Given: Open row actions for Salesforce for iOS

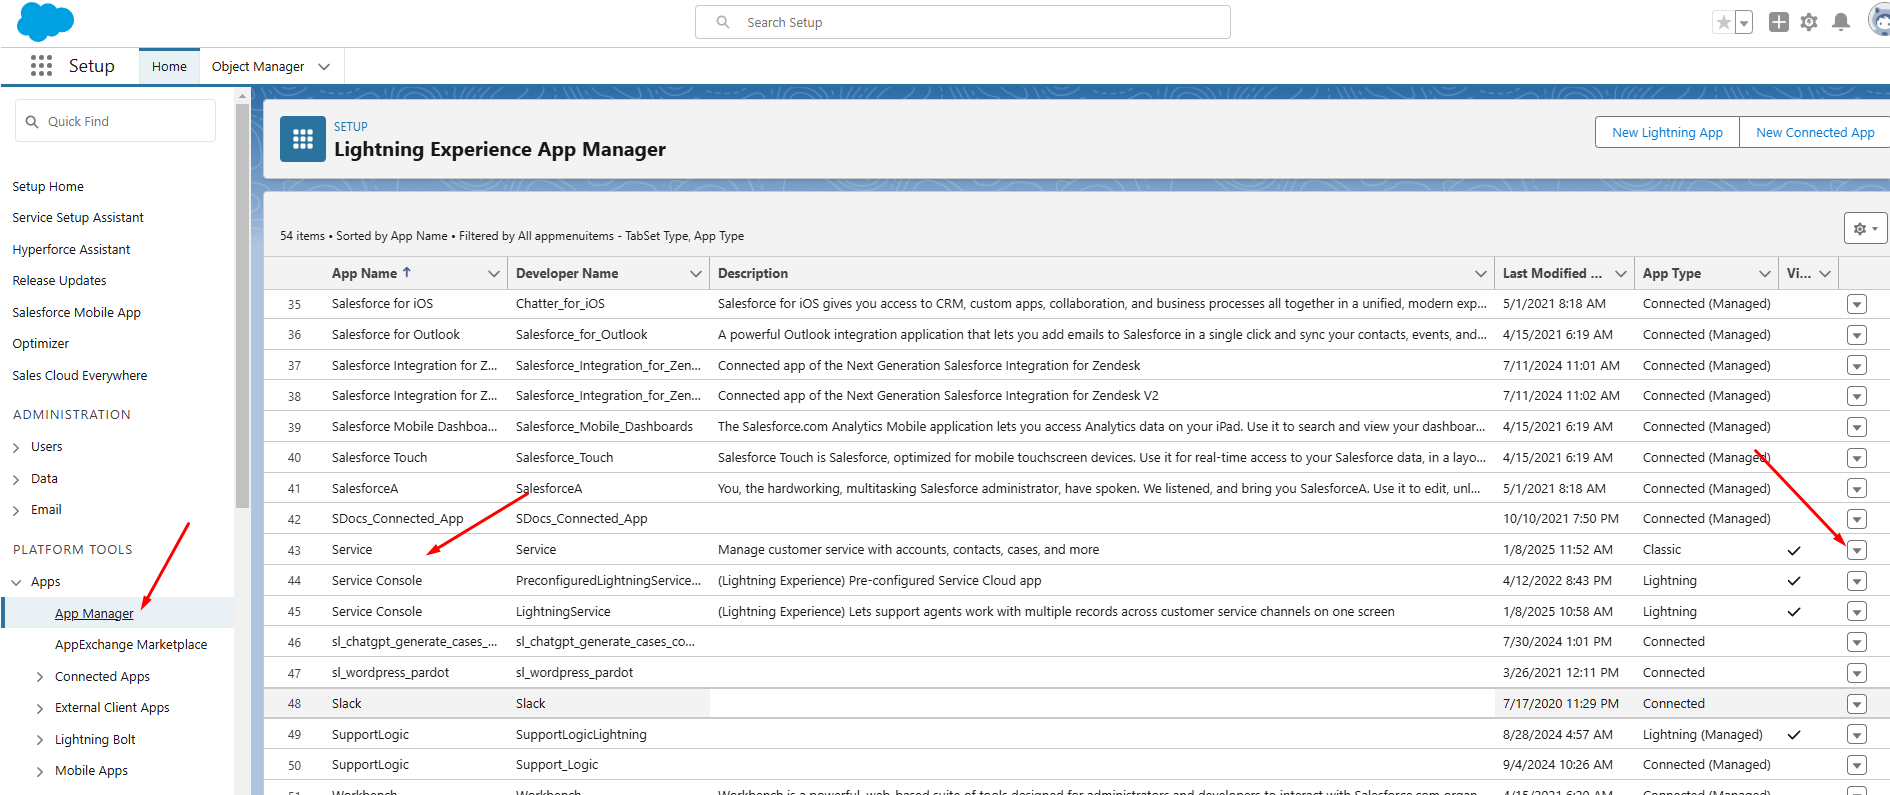Looking at the screenshot, I should coord(1857,304).
